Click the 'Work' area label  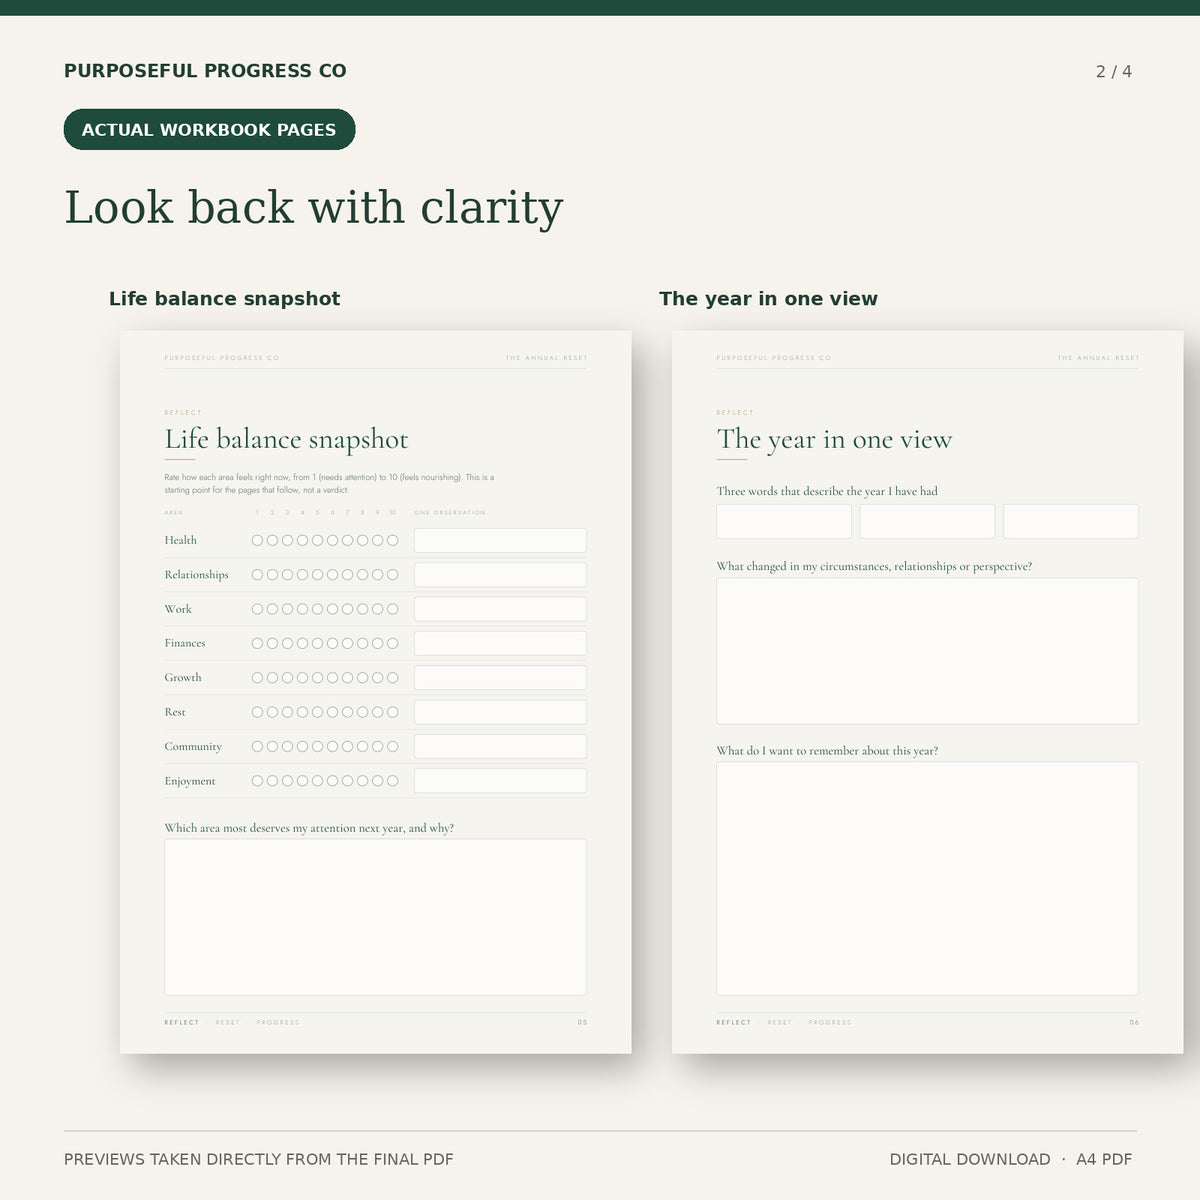[178, 609]
